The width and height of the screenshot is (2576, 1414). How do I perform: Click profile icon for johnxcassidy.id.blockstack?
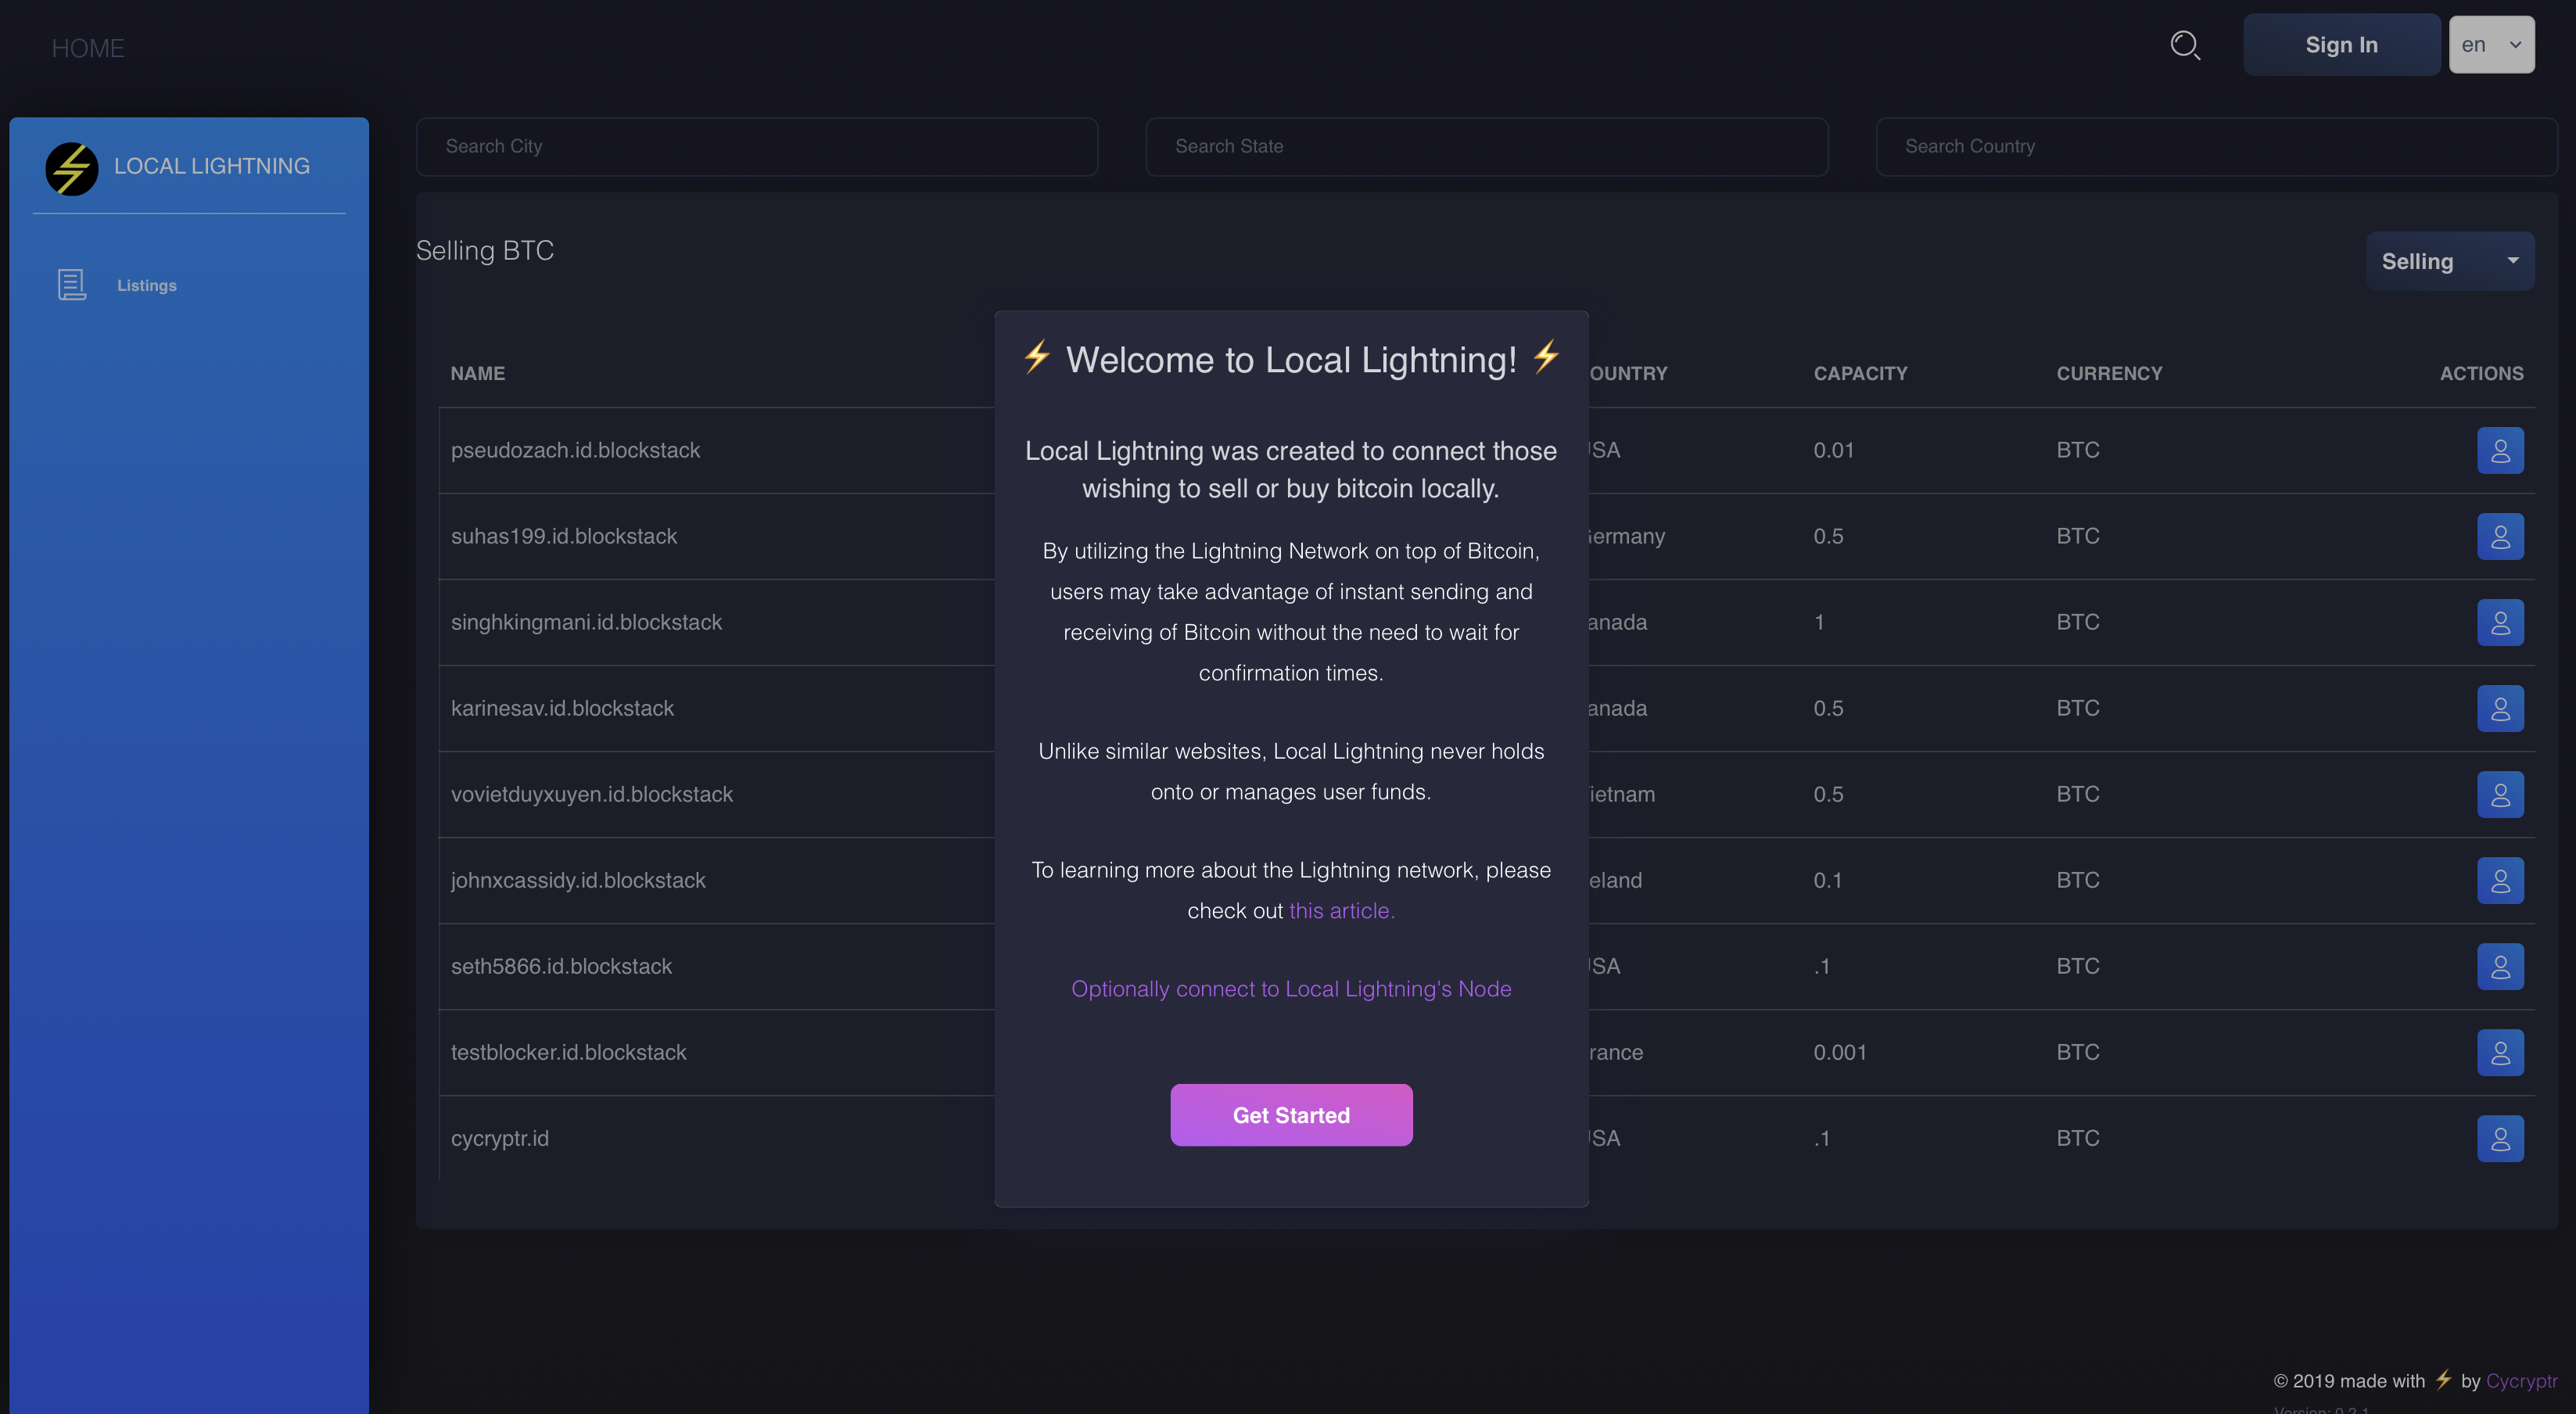pyautogui.click(x=2499, y=880)
